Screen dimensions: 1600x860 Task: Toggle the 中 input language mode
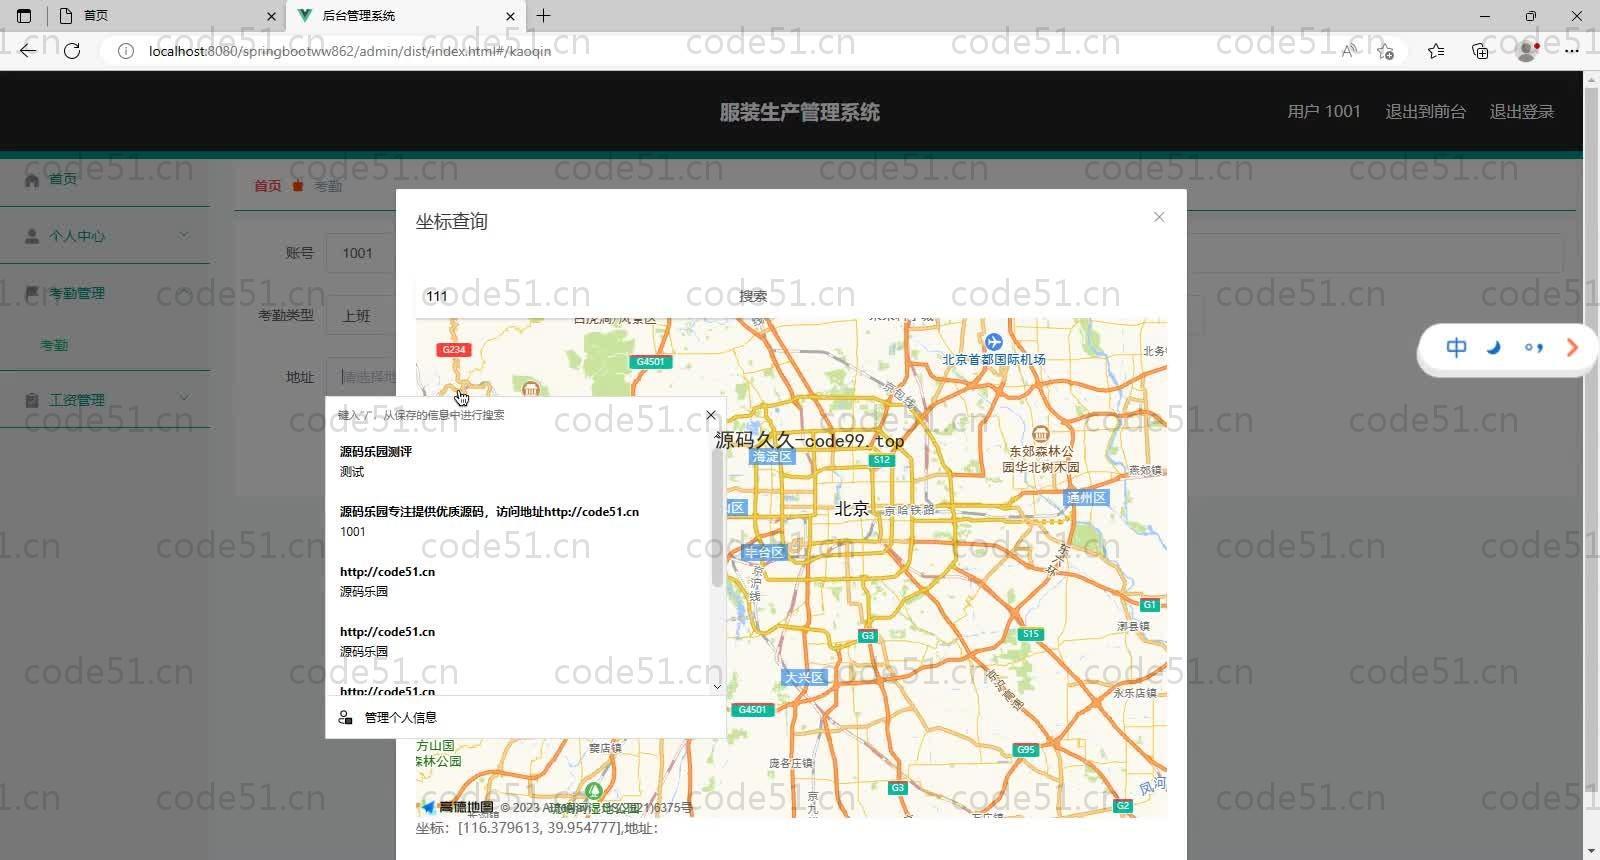coord(1456,348)
